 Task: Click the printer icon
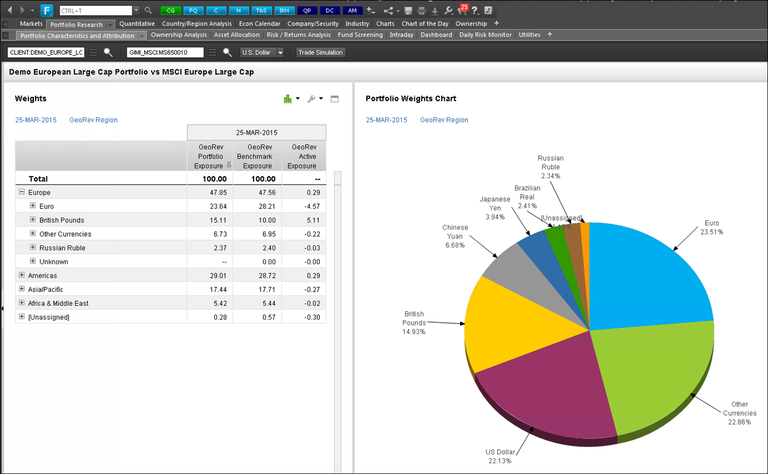(421, 10)
